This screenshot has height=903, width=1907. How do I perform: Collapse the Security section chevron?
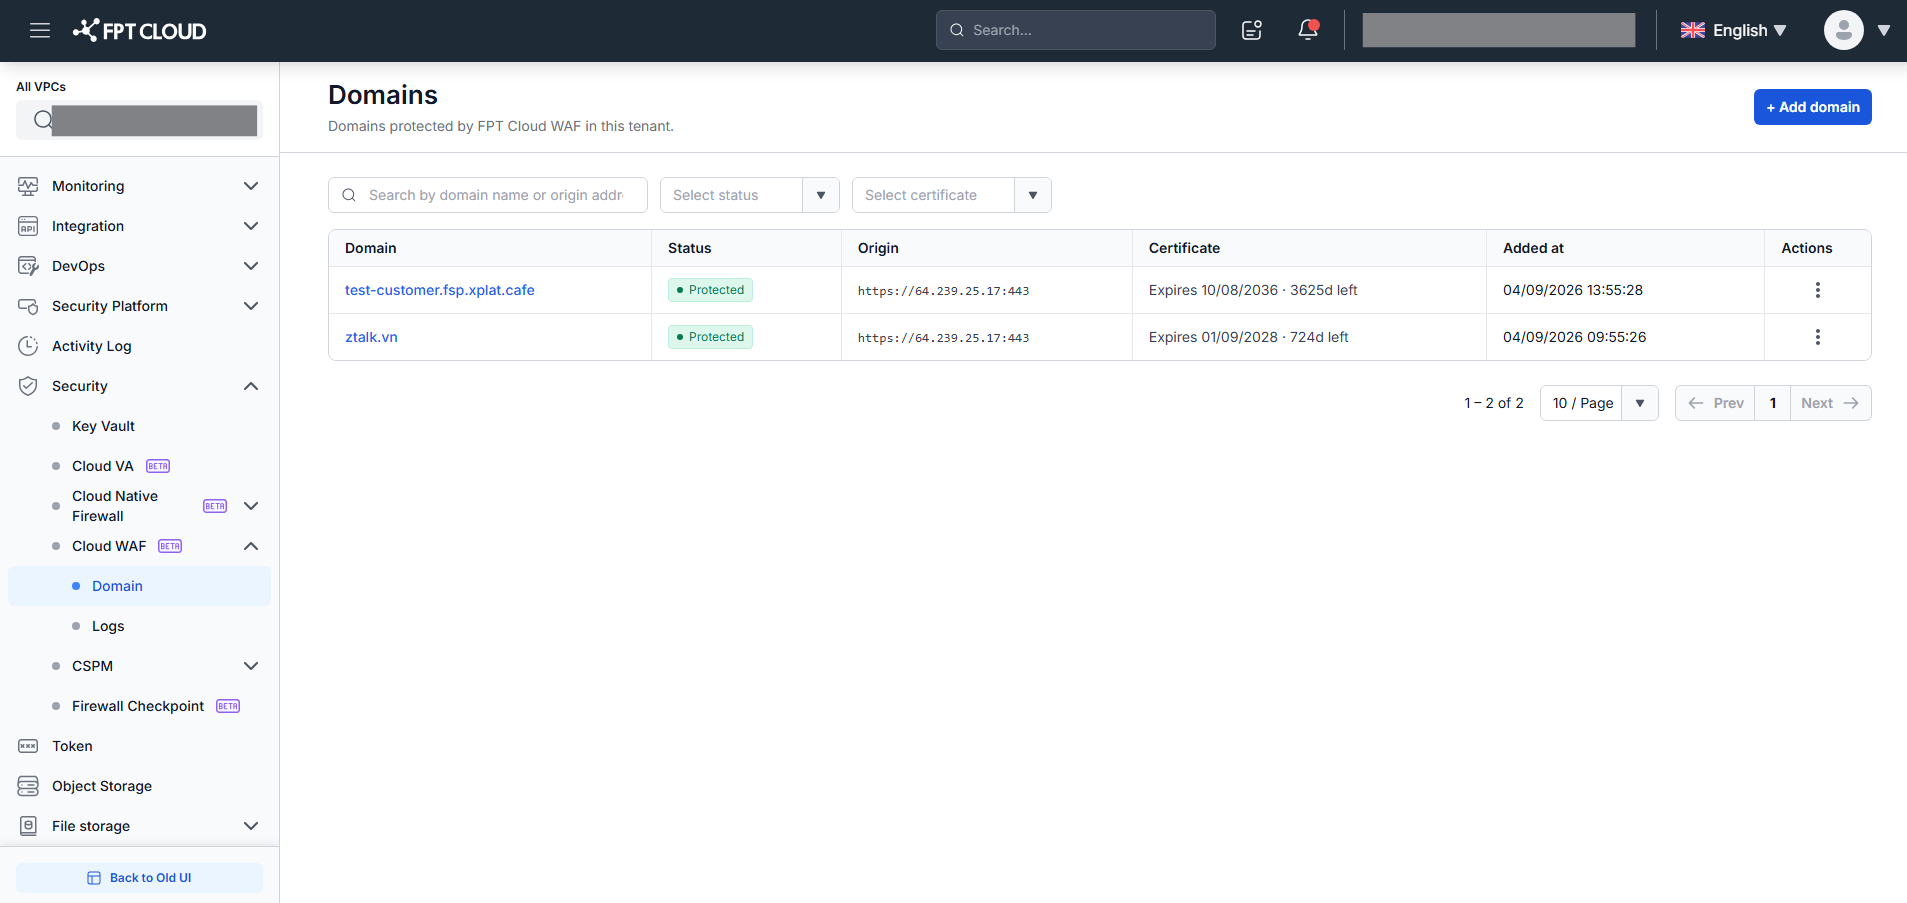[251, 386]
